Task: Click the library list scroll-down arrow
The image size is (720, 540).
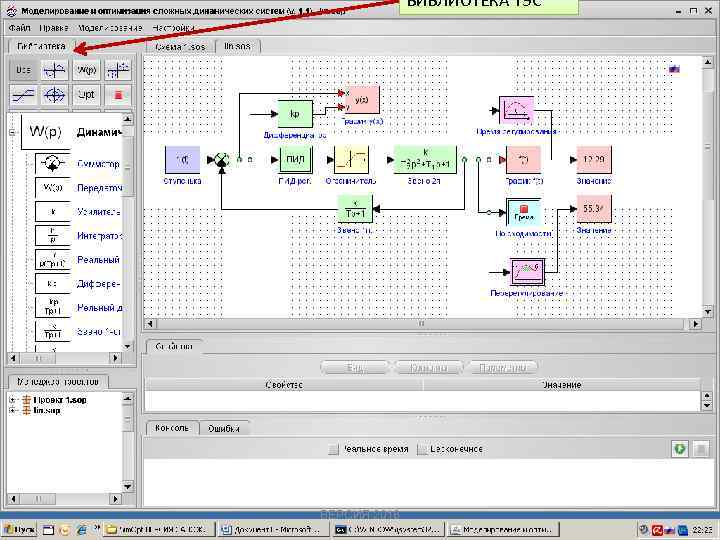Action: click(x=128, y=346)
